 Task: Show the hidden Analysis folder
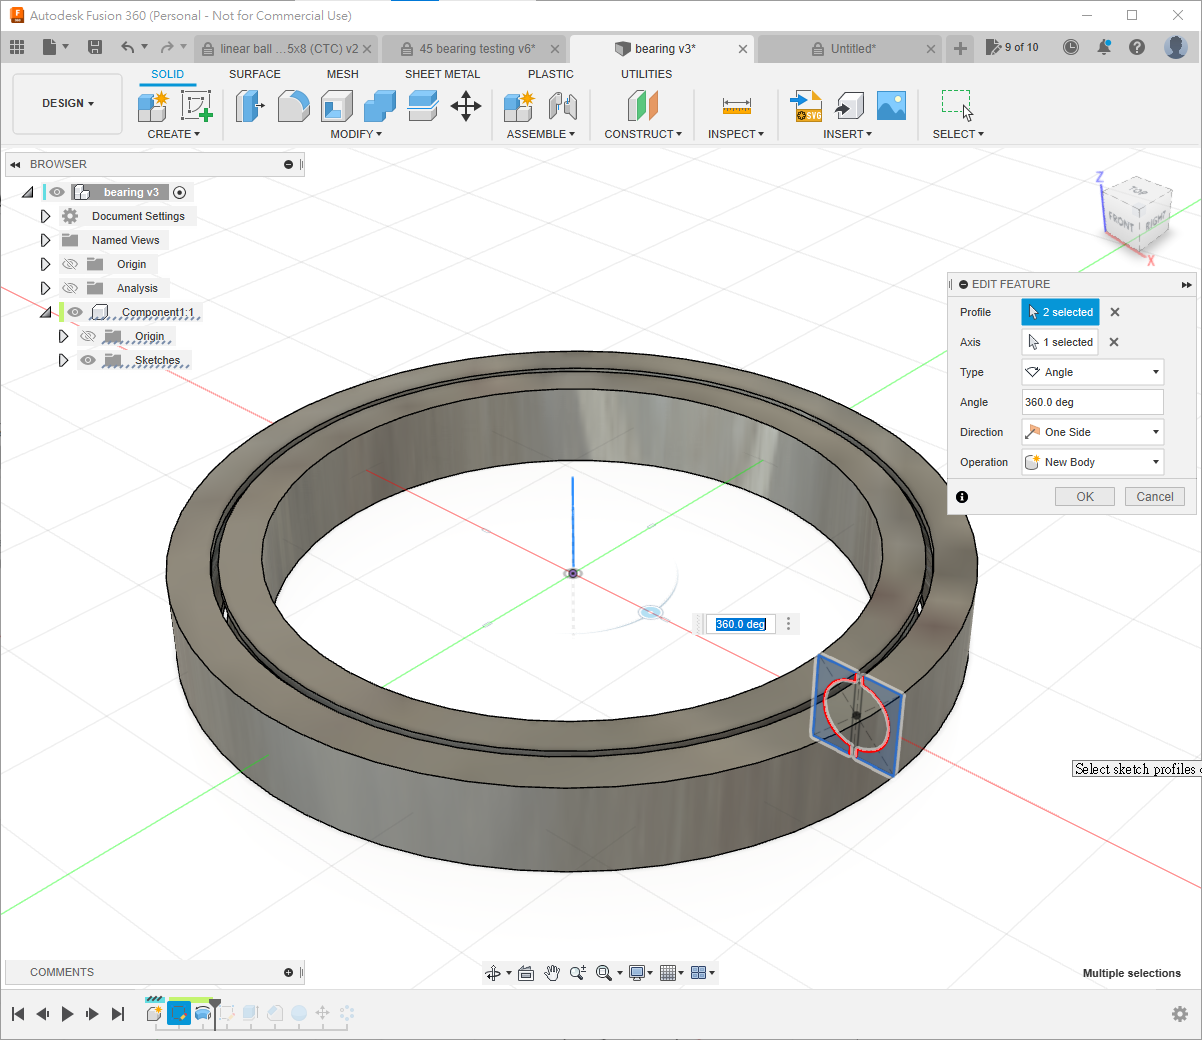coord(70,288)
